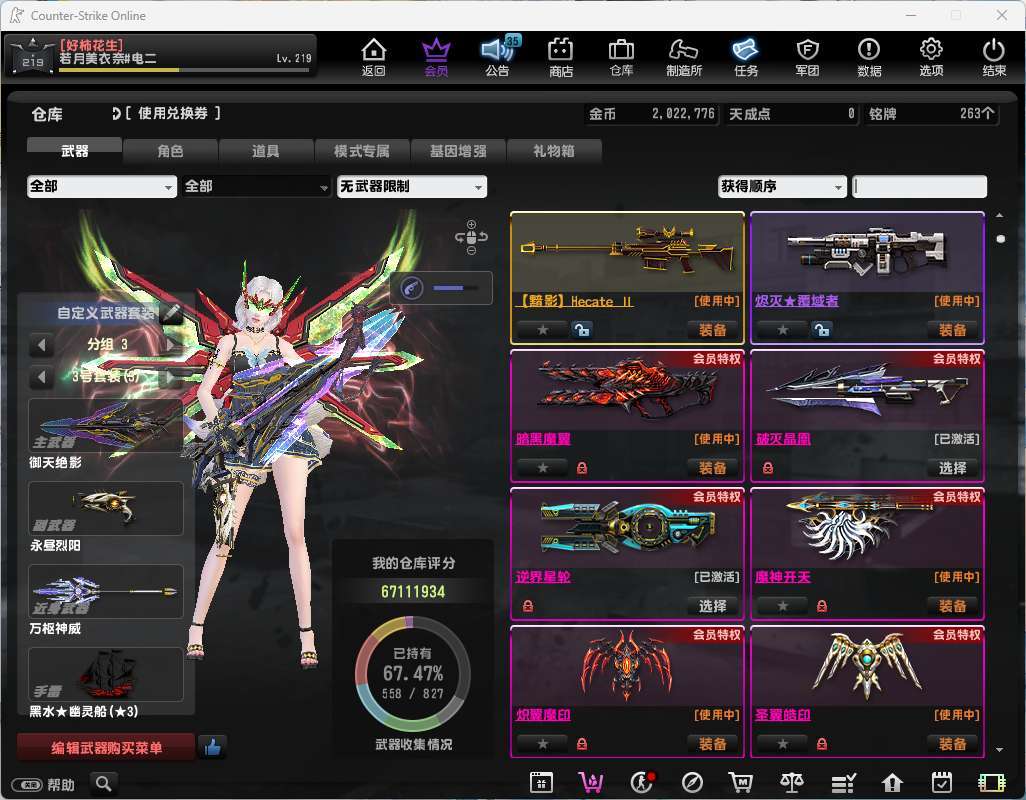Click the shopping basket icon in bottom bar
This screenshot has width=1026, height=800.
point(590,782)
